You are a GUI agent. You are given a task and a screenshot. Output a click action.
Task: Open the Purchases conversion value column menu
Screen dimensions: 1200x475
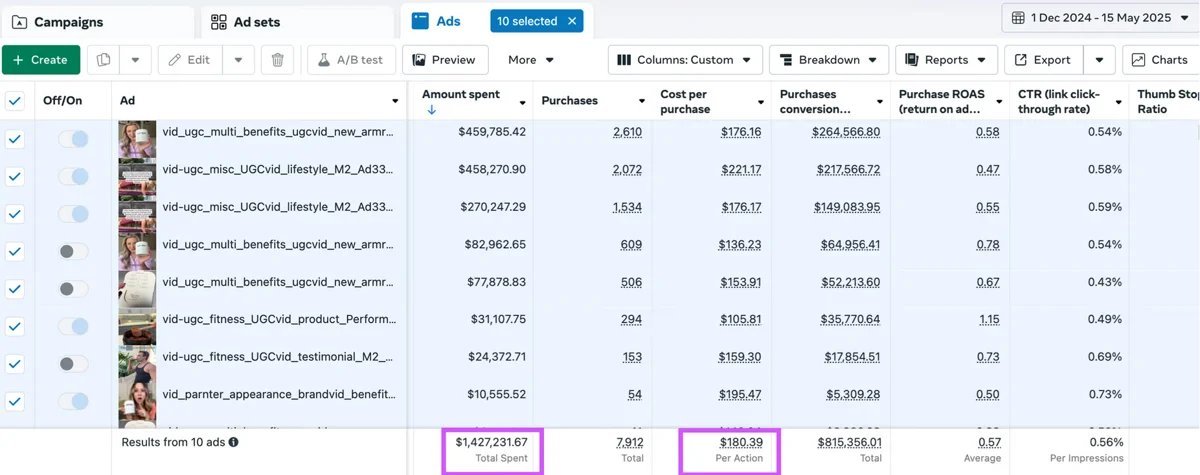[880, 102]
